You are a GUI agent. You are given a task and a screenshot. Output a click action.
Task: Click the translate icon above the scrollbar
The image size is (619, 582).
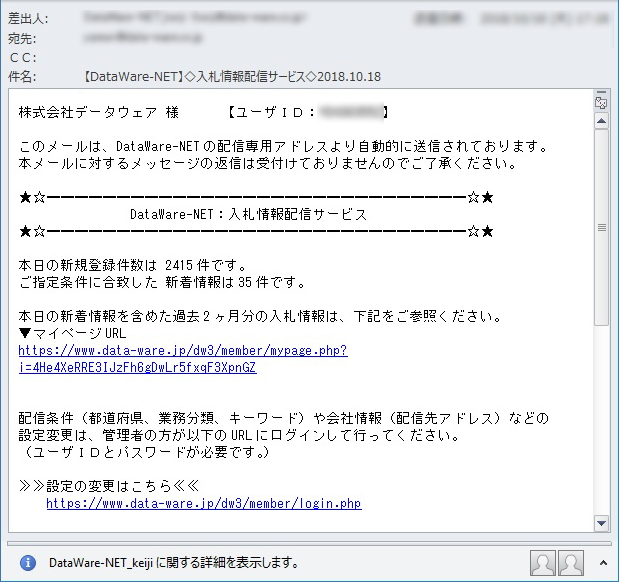(x=601, y=101)
